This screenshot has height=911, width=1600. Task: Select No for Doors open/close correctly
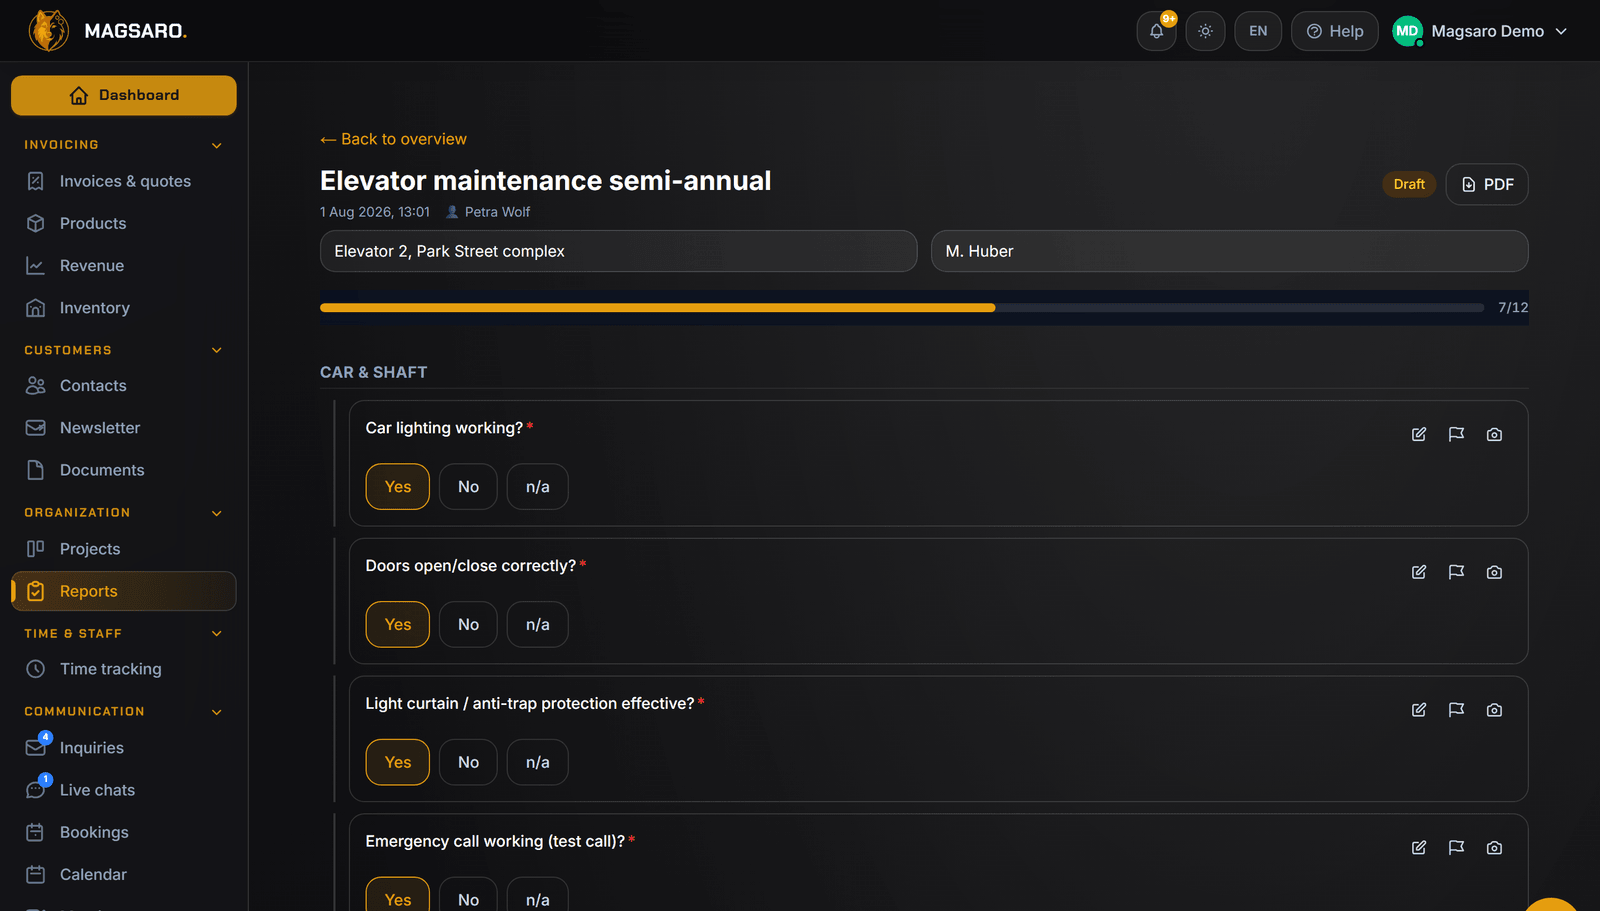click(x=468, y=625)
